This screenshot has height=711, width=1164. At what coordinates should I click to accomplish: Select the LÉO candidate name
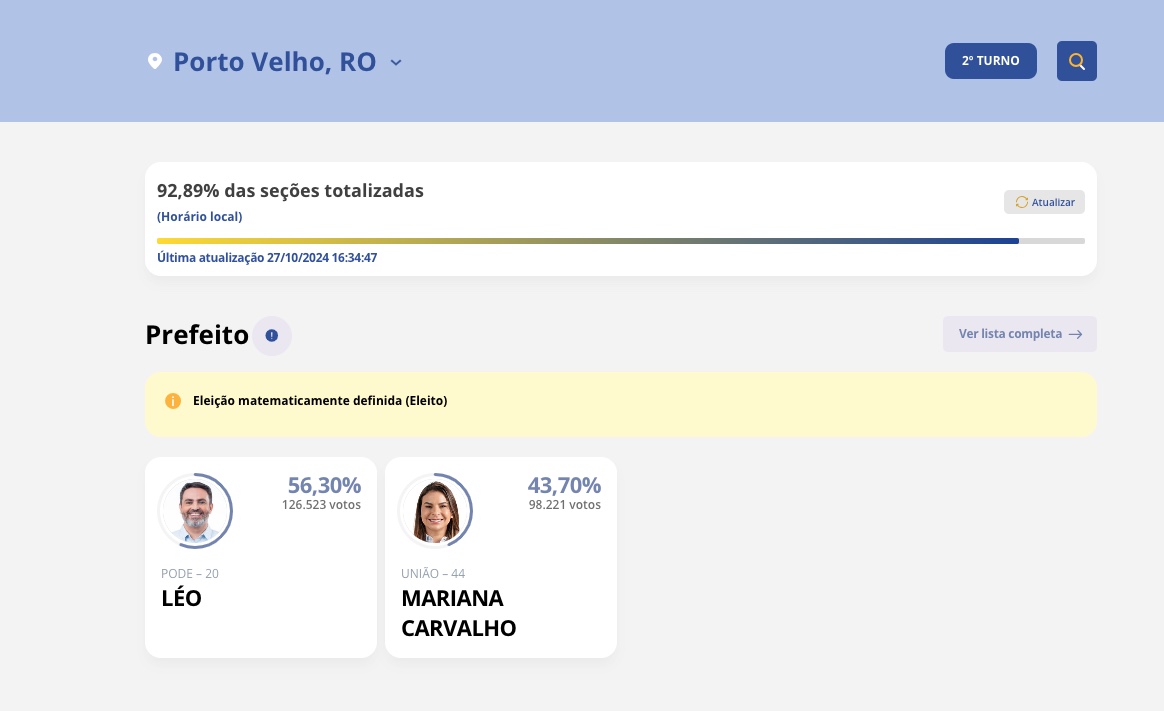pos(182,599)
